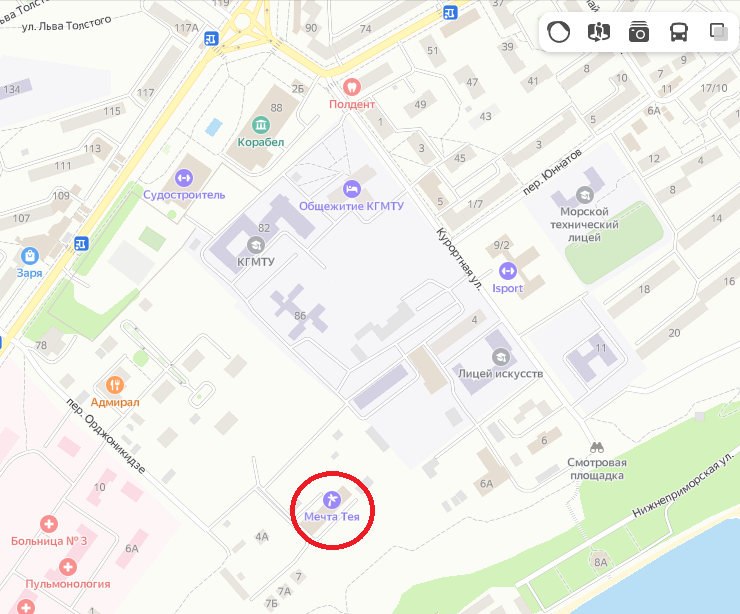
Task: Toggle the traffic layer circle icon
Action: (558, 32)
